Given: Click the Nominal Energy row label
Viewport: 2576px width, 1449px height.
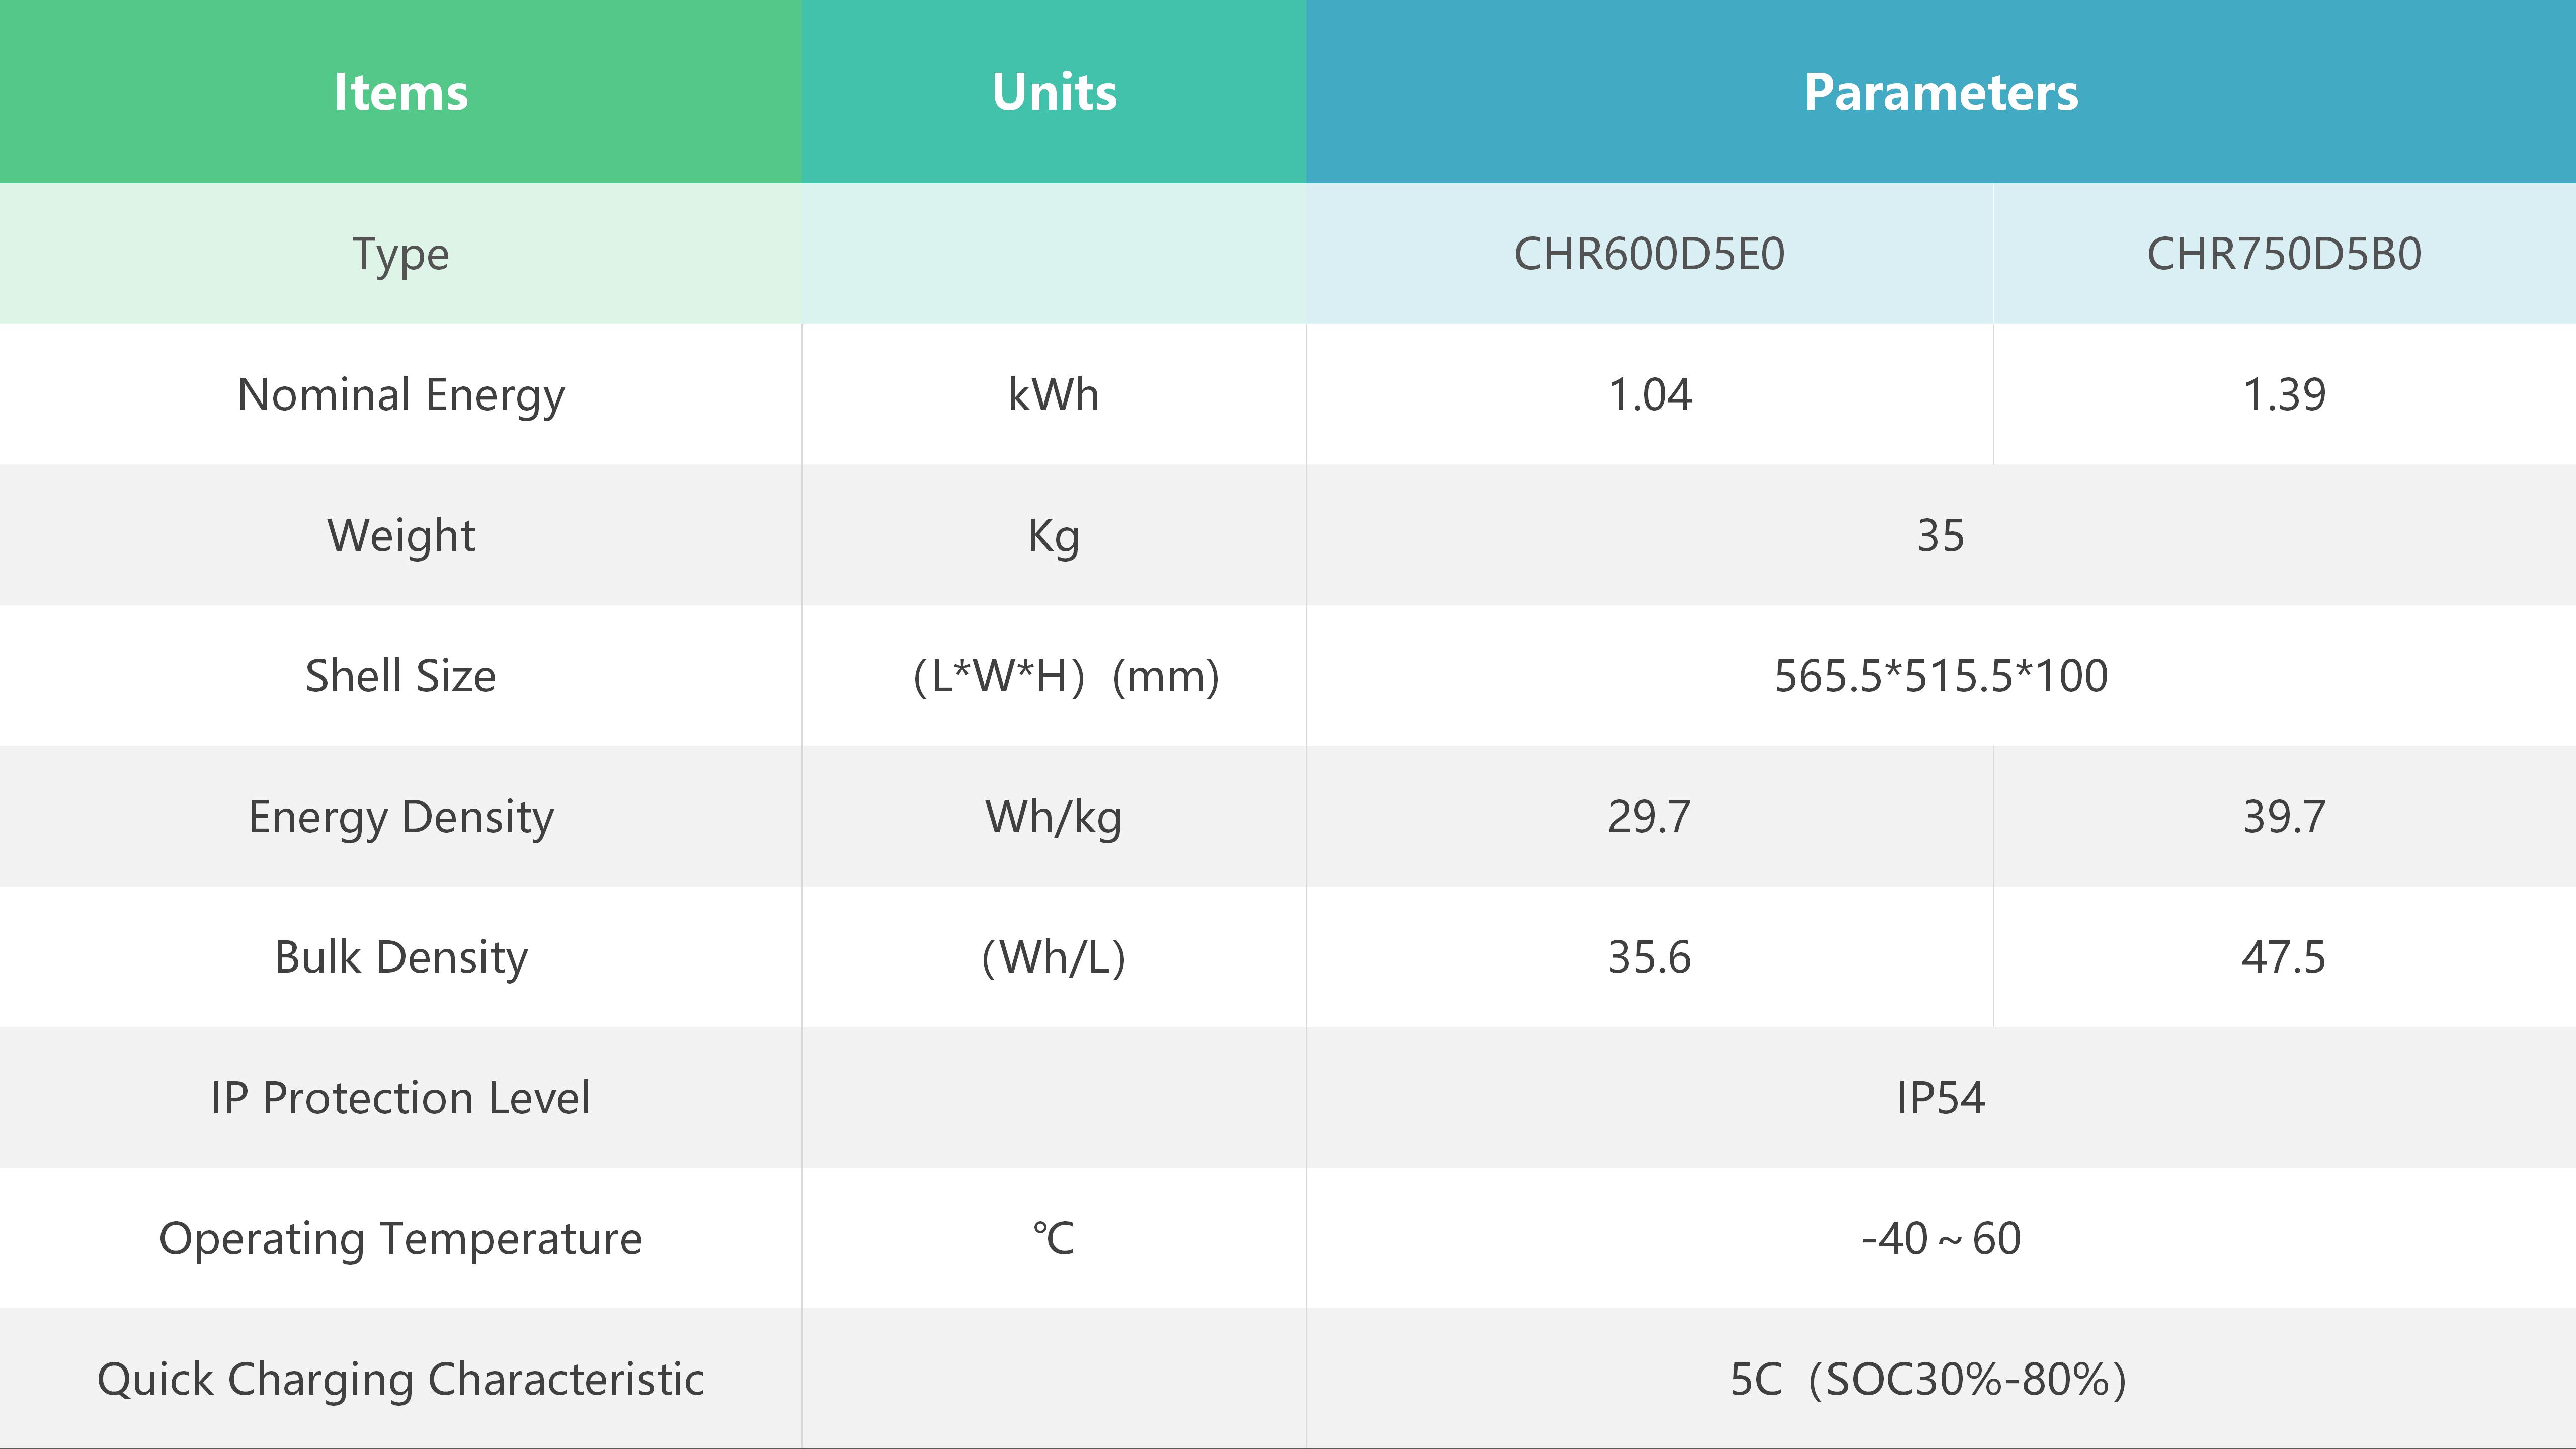Looking at the screenshot, I should [x=401, y=395].
